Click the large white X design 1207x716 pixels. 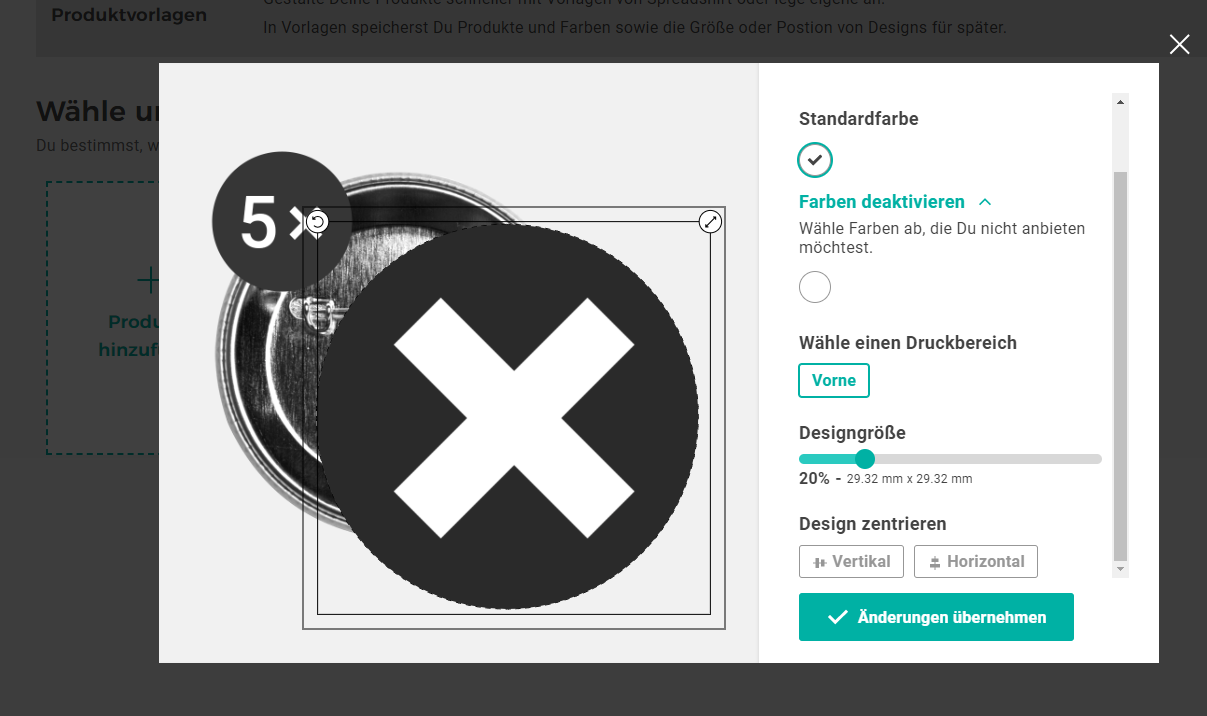[514, 418]
